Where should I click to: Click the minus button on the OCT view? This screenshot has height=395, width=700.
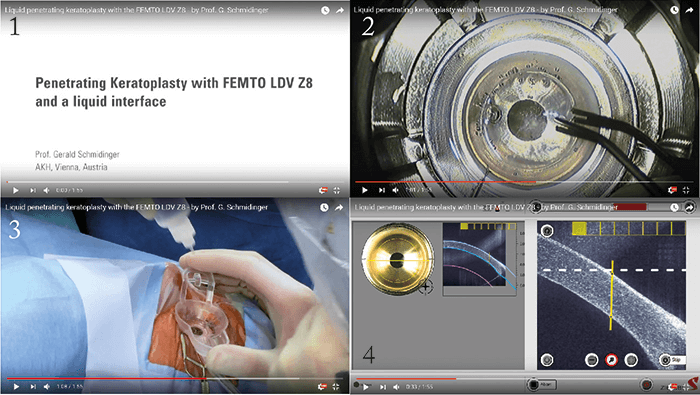click(x=592, y=360)
